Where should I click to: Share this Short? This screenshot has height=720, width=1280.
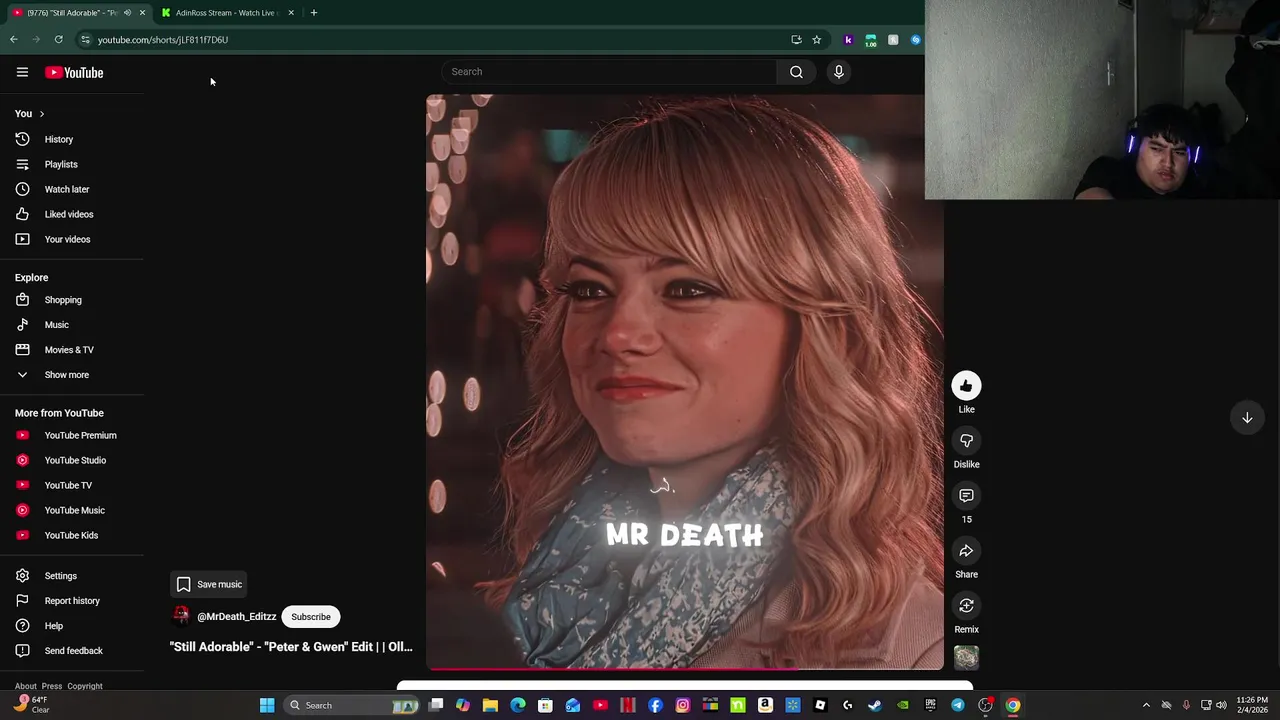(x=966, y=551)
